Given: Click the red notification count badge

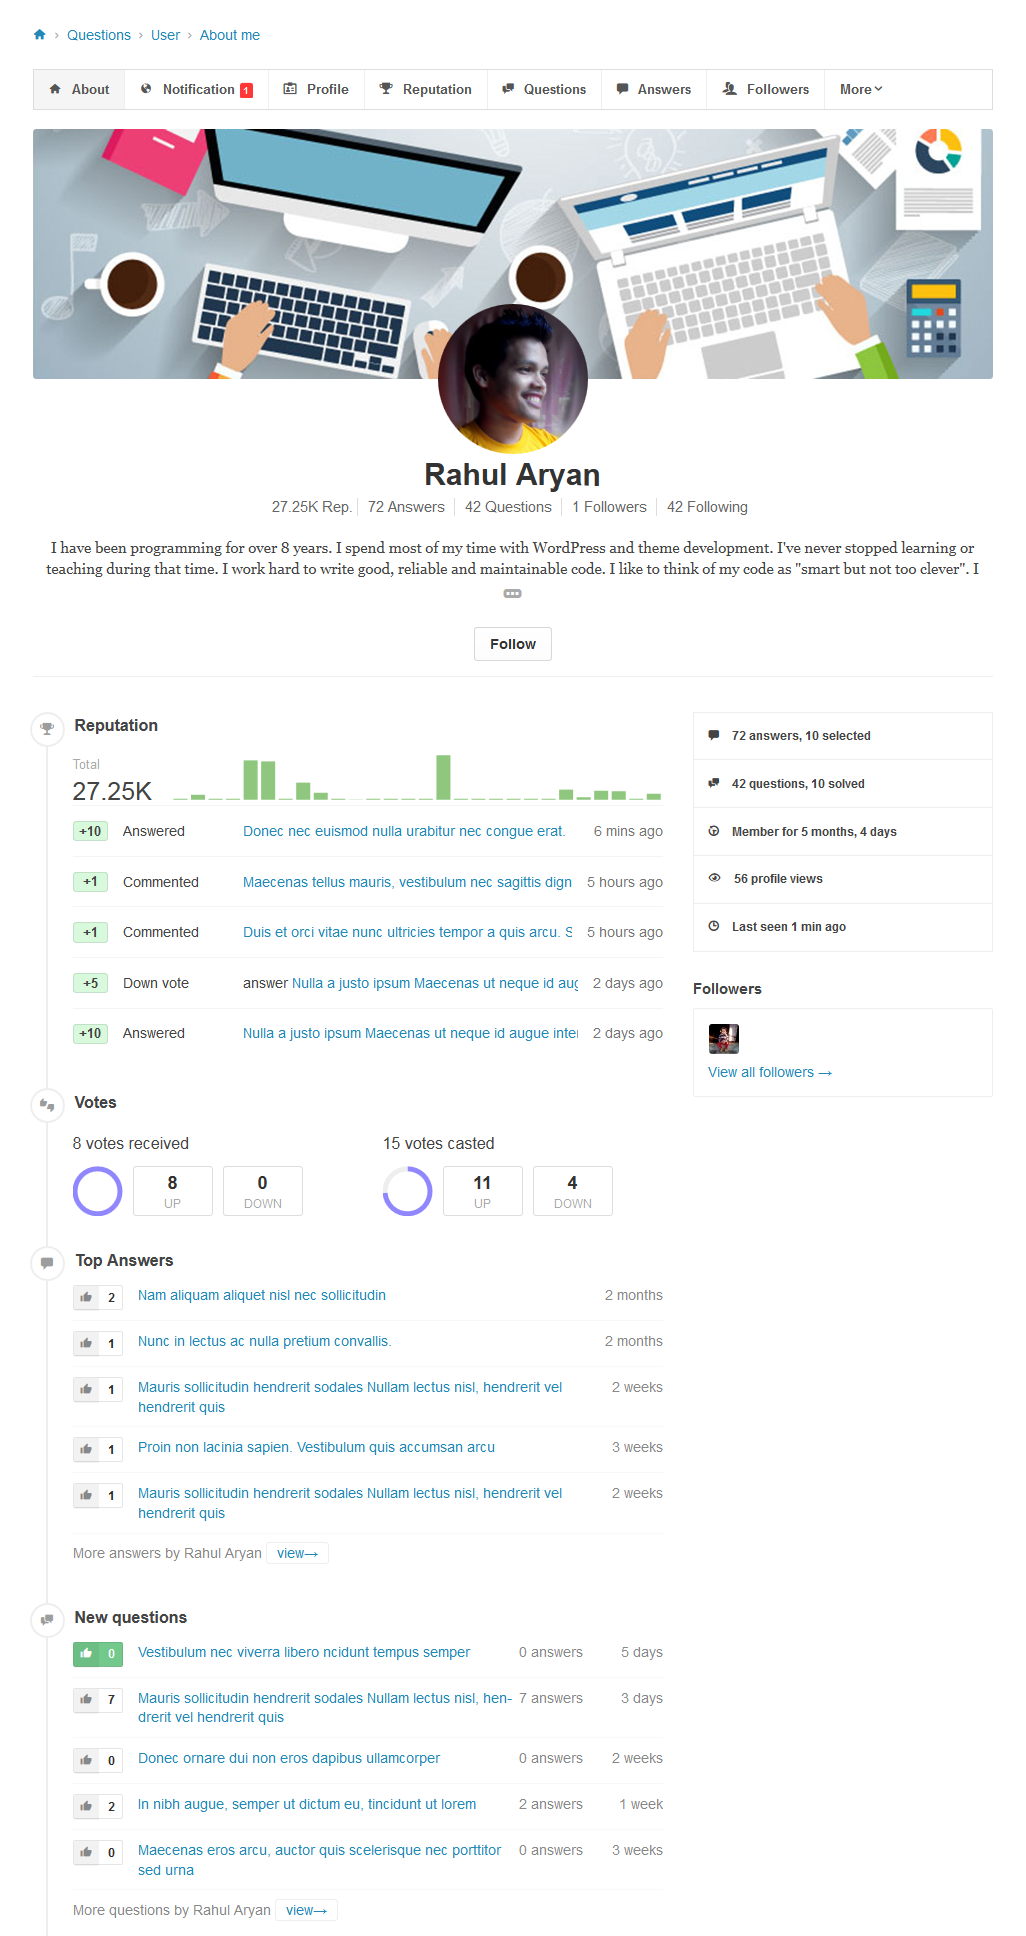Looking at the screenshot, I should pyautogui.click(x=246, y=90).
